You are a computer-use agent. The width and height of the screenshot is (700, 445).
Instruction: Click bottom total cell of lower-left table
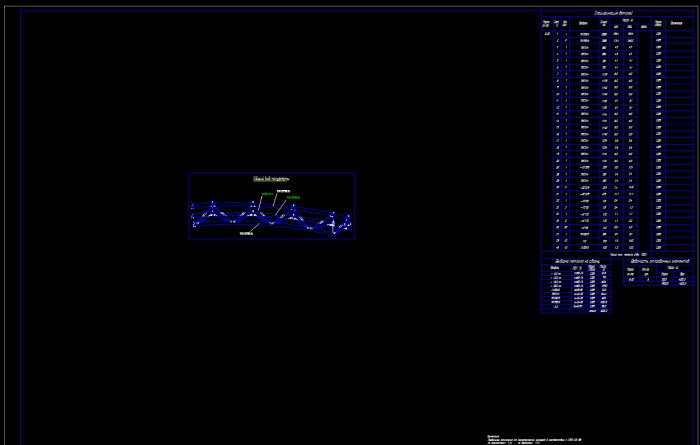[x=604, y=311]
